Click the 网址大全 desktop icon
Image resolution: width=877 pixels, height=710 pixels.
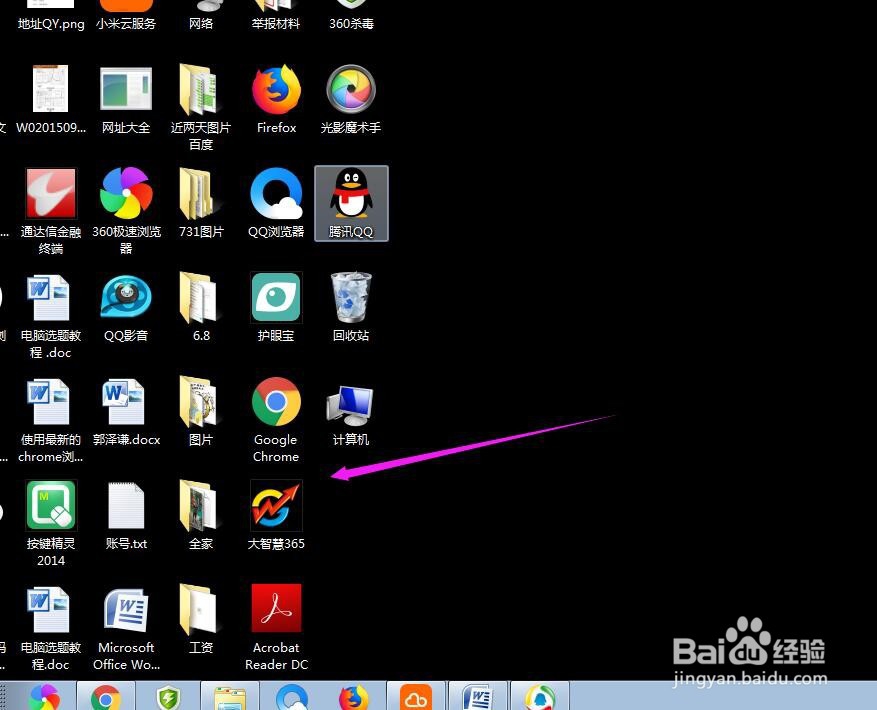(x=126, y=100)
